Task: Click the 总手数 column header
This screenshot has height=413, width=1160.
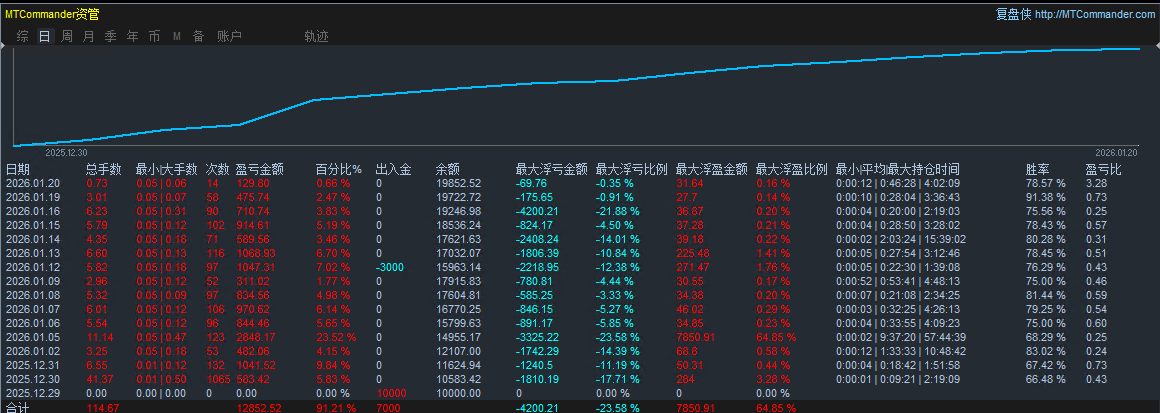Action: [104, 169]
